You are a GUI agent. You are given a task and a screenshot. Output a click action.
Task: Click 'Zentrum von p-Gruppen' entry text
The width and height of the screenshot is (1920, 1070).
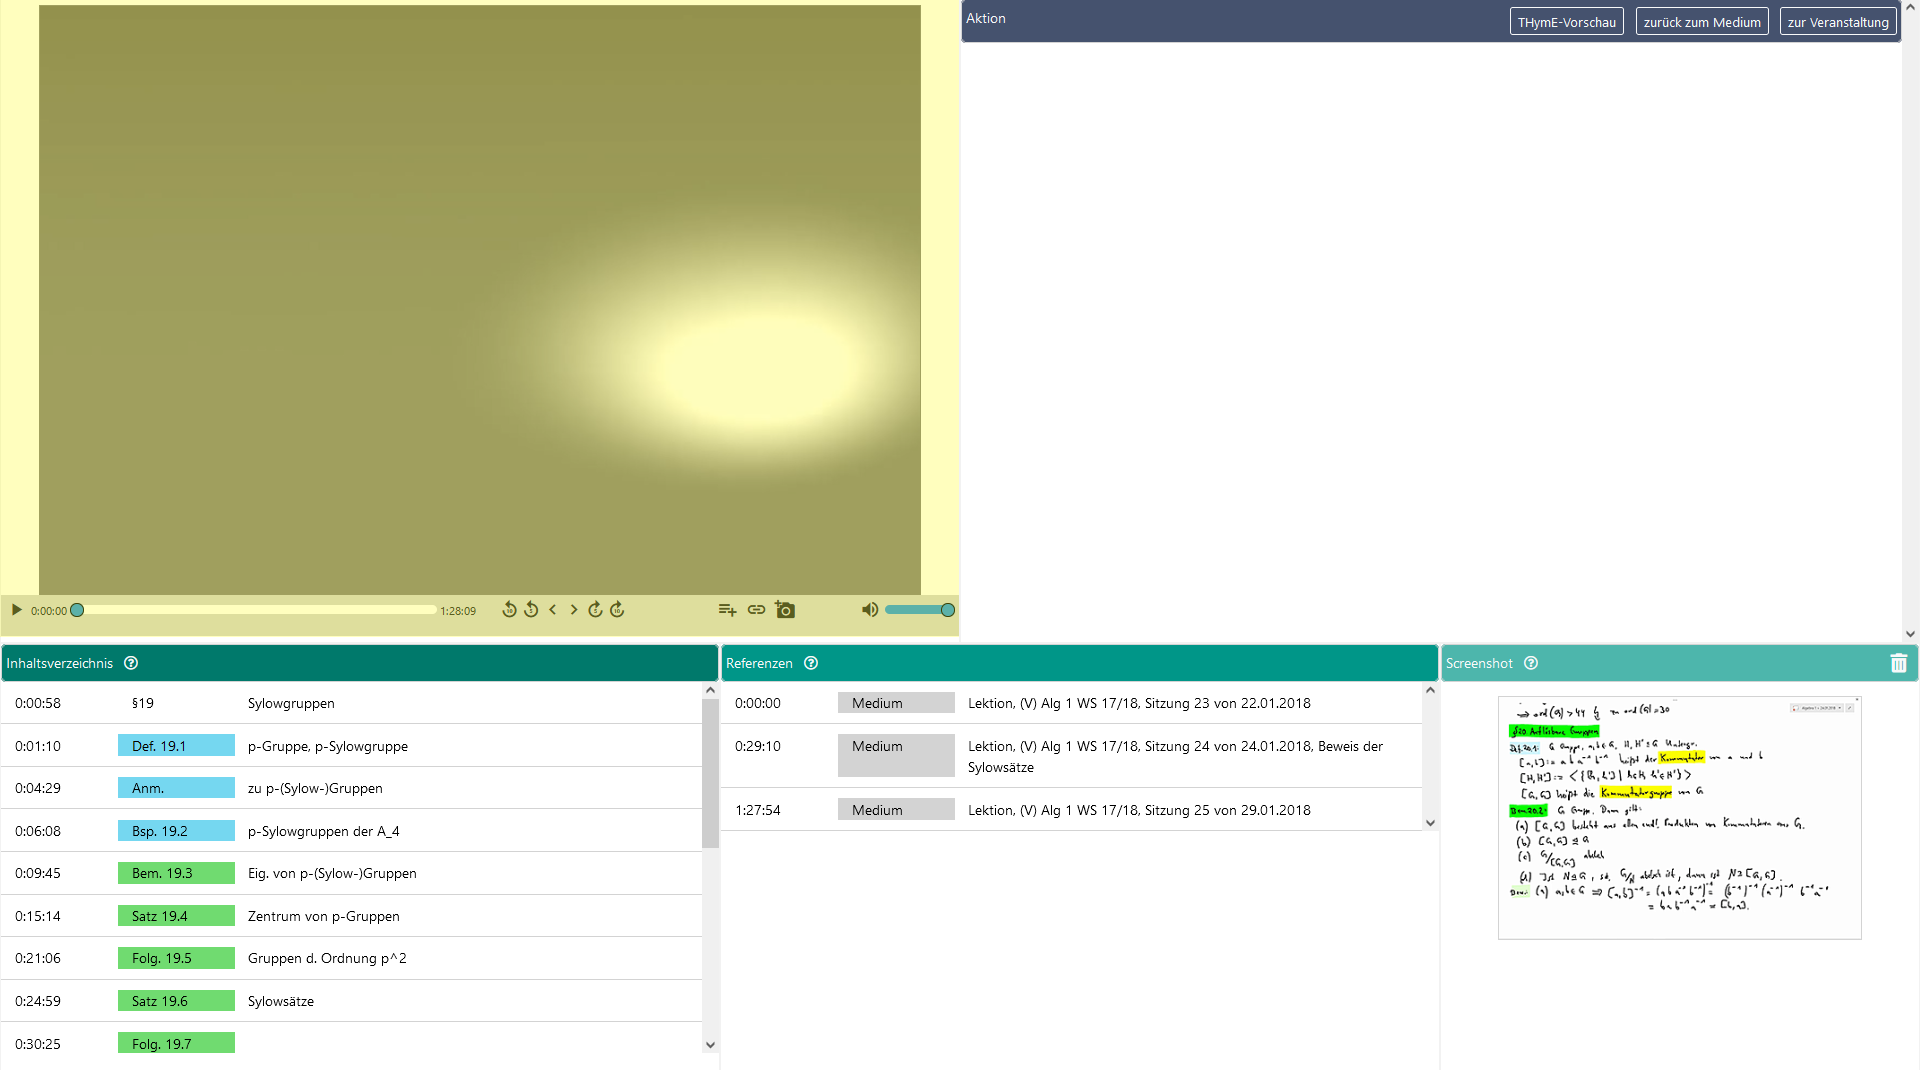(323, 916)
